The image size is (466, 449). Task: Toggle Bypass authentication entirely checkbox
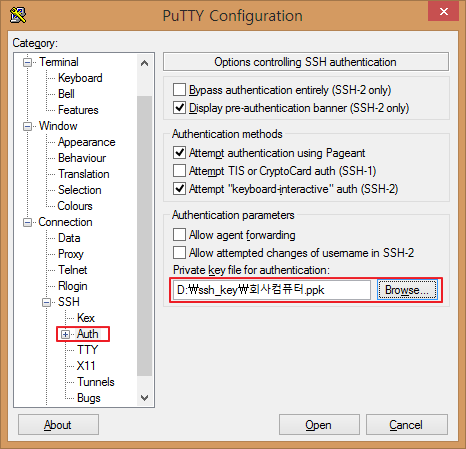(179, 90)
